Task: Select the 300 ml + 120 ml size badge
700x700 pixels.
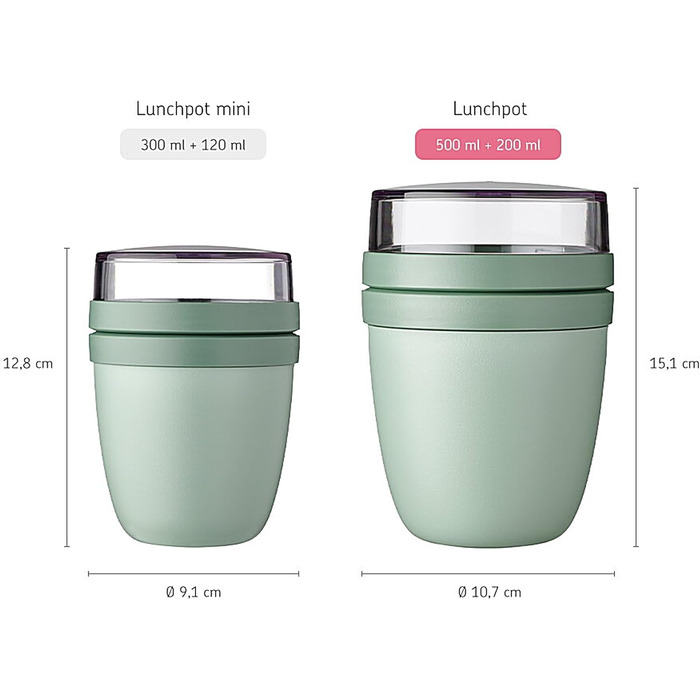Action: click(x=193, y=144)
